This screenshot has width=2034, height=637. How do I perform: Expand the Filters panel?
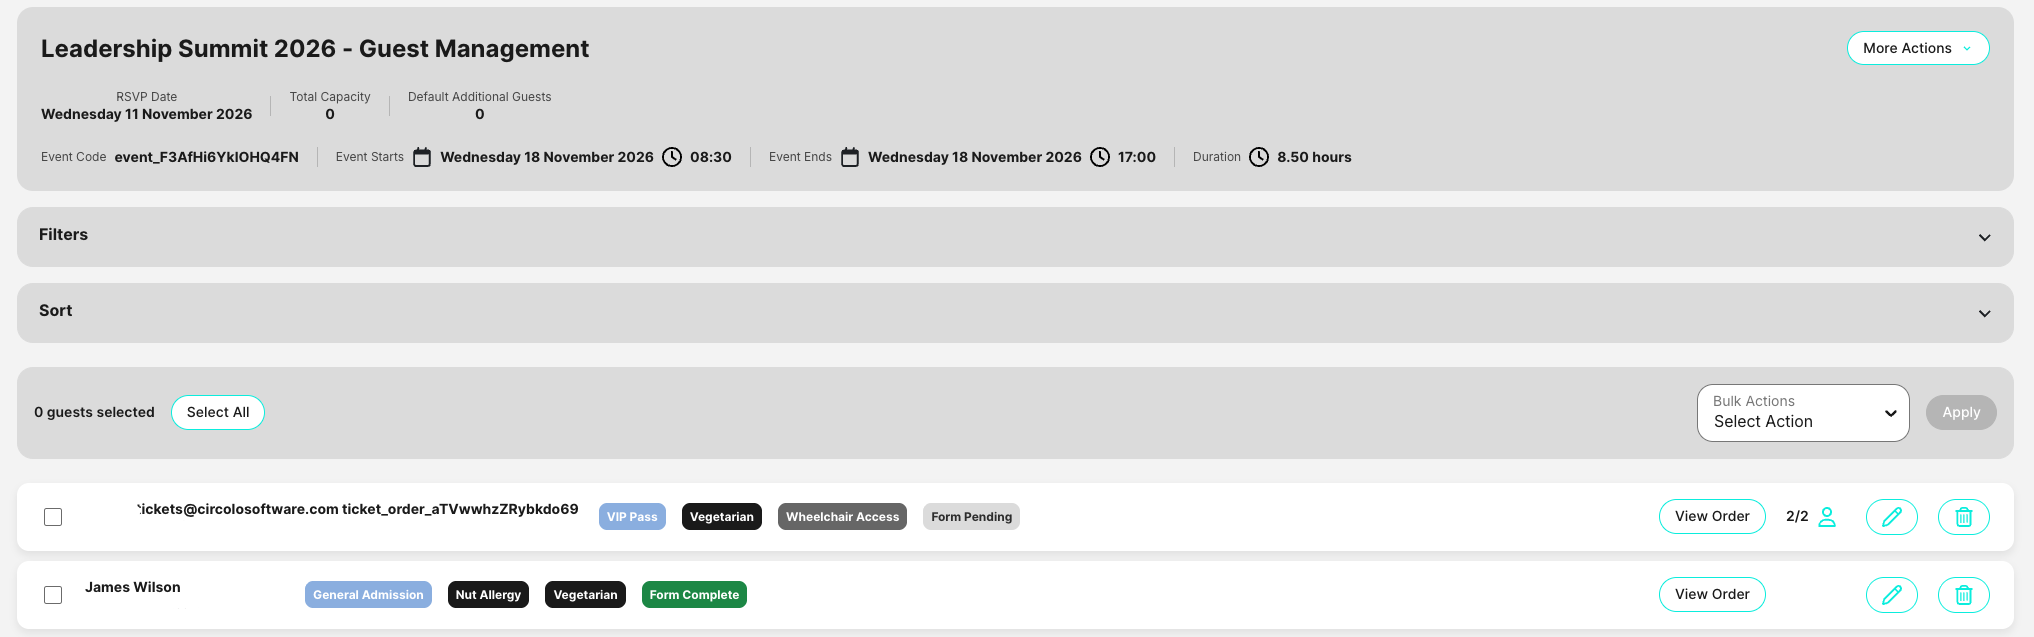[x=1015, y=236]
